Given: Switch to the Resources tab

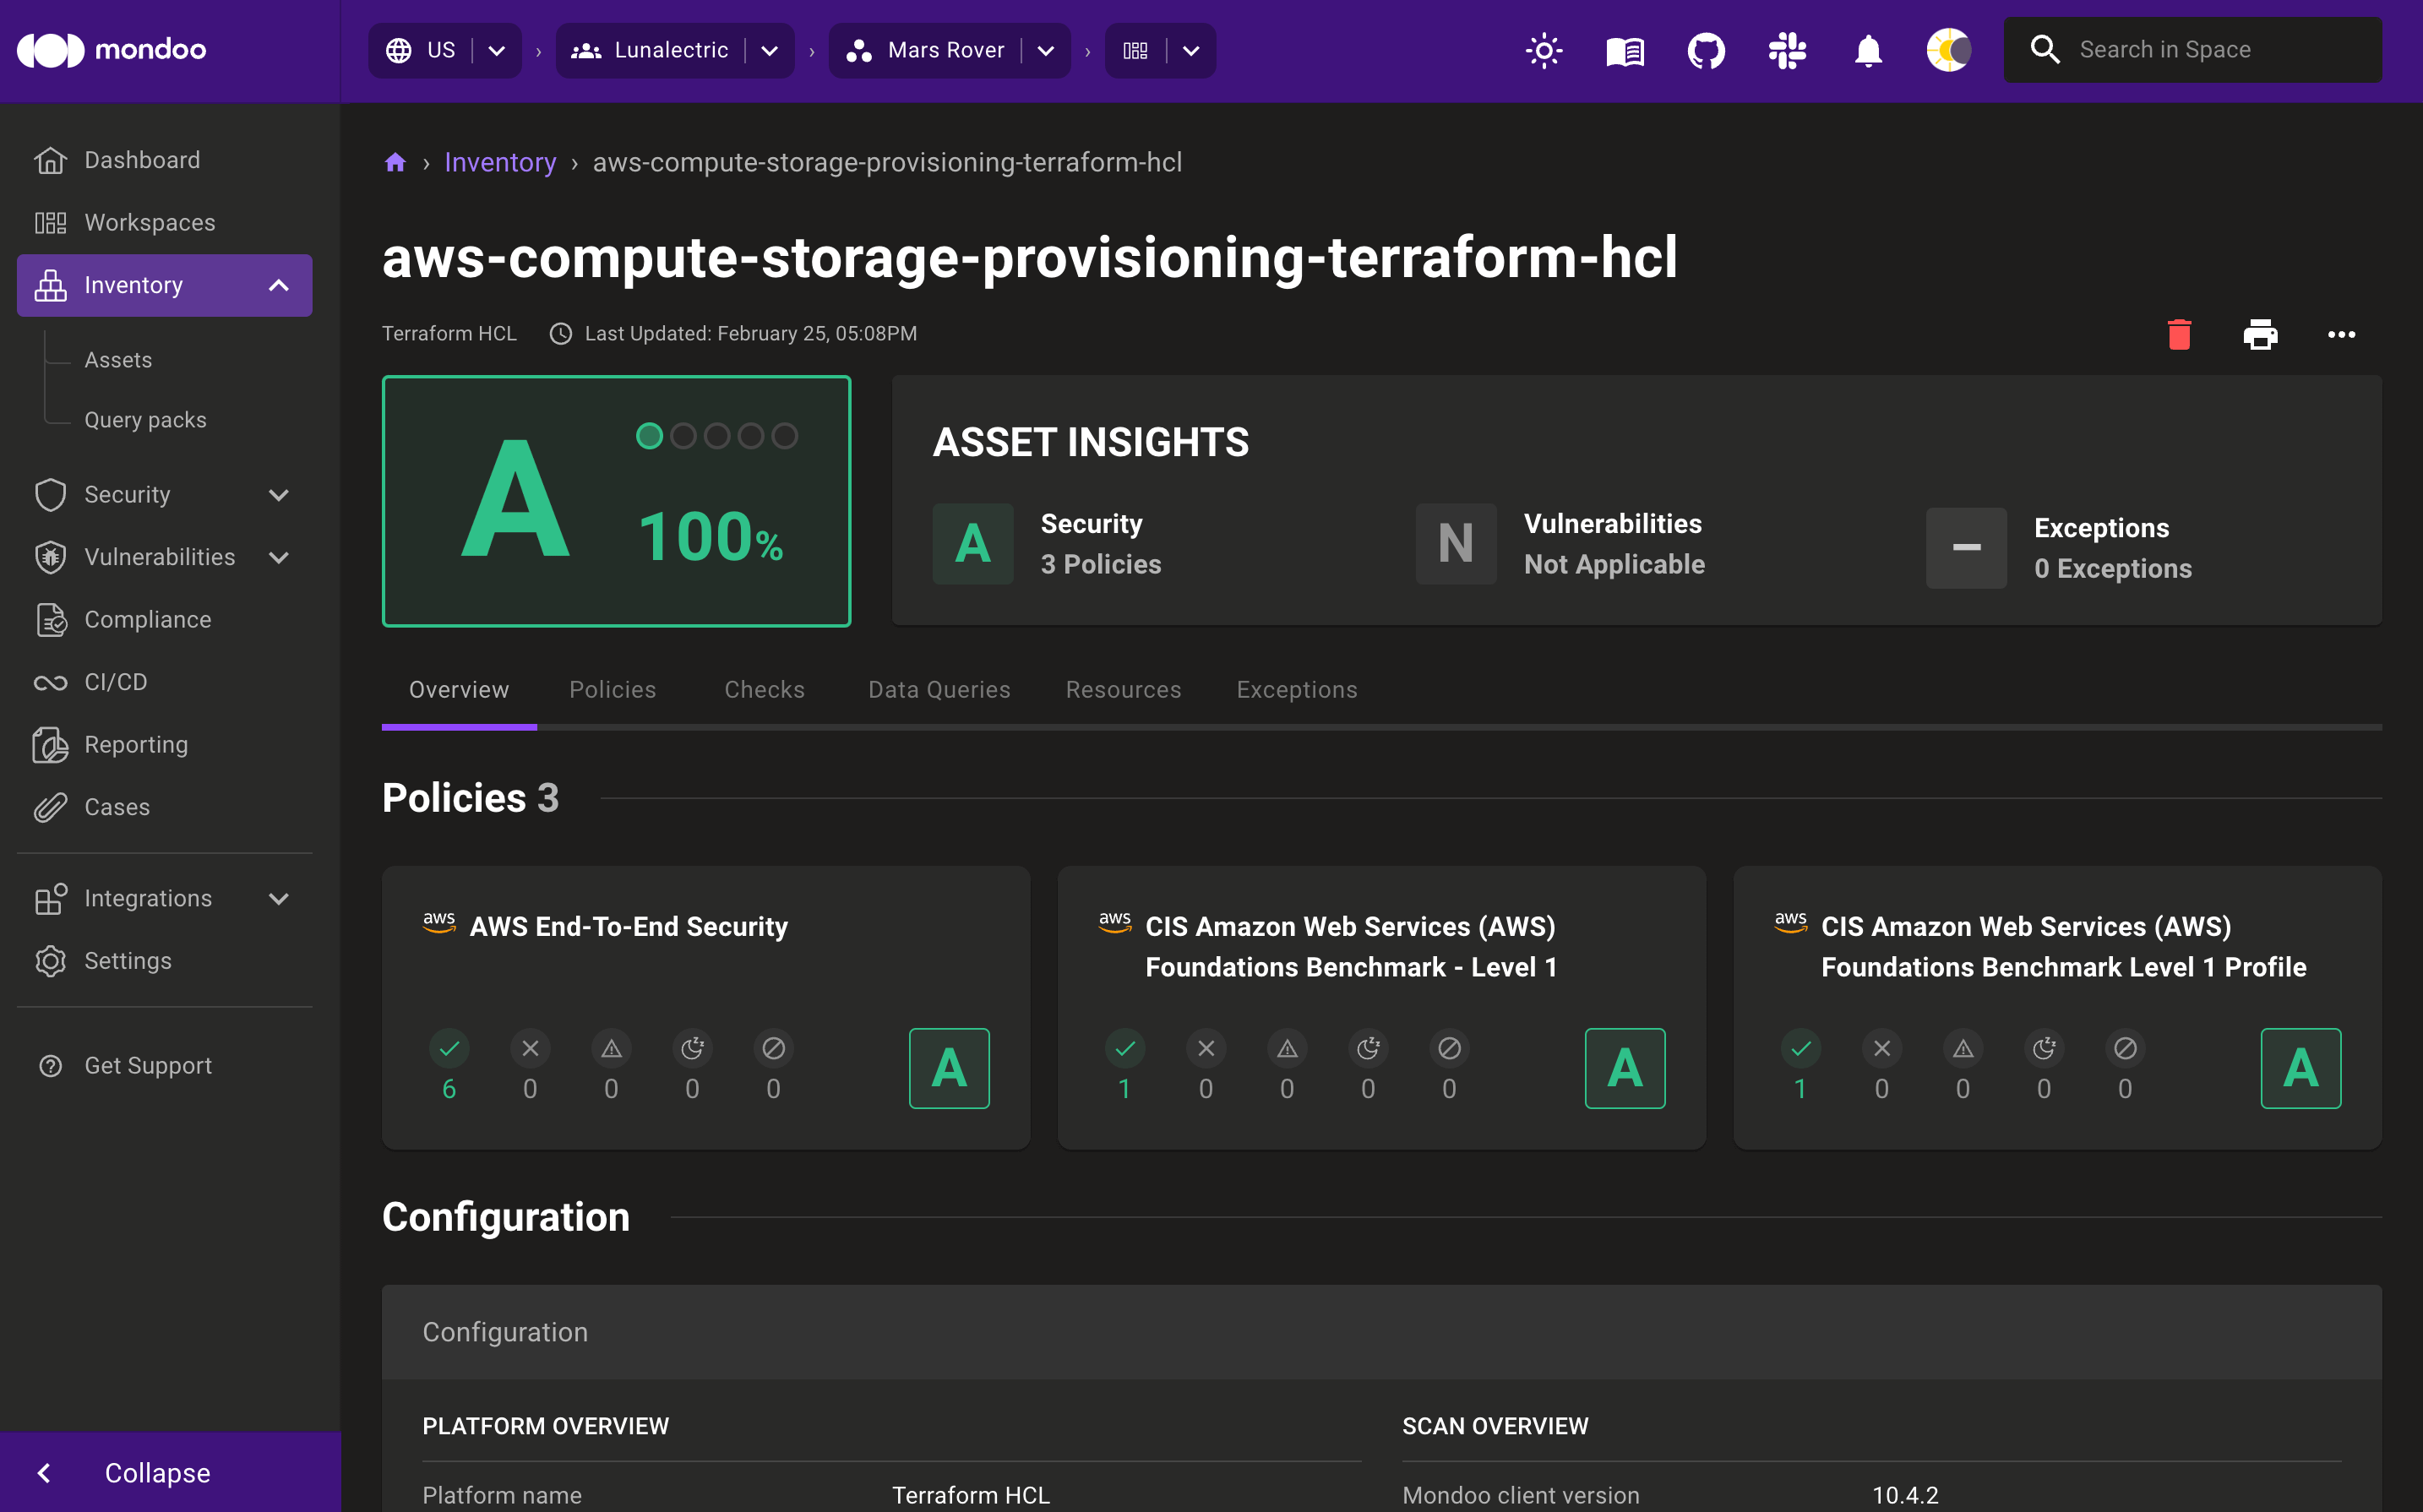Looking at the screenshot, I should (1124, 690).
